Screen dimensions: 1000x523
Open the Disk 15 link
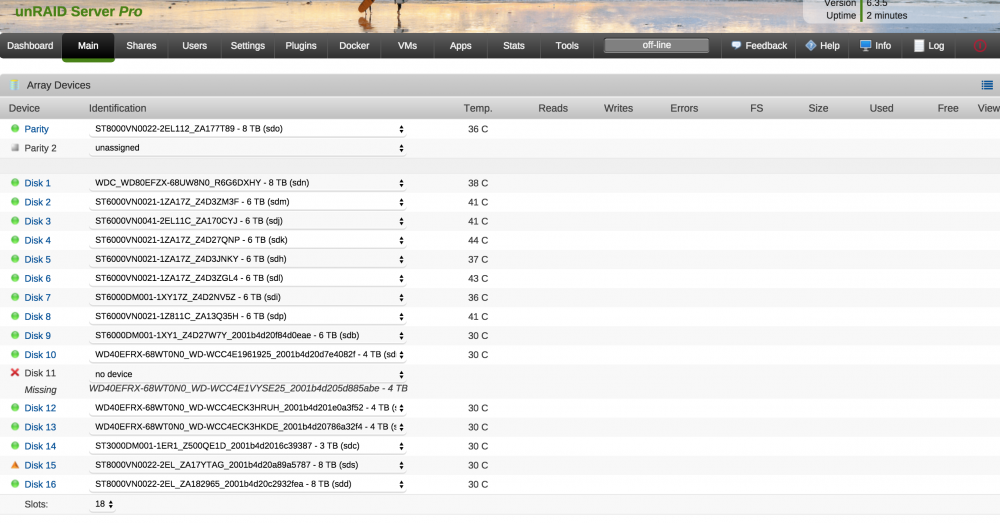point(40,466)
